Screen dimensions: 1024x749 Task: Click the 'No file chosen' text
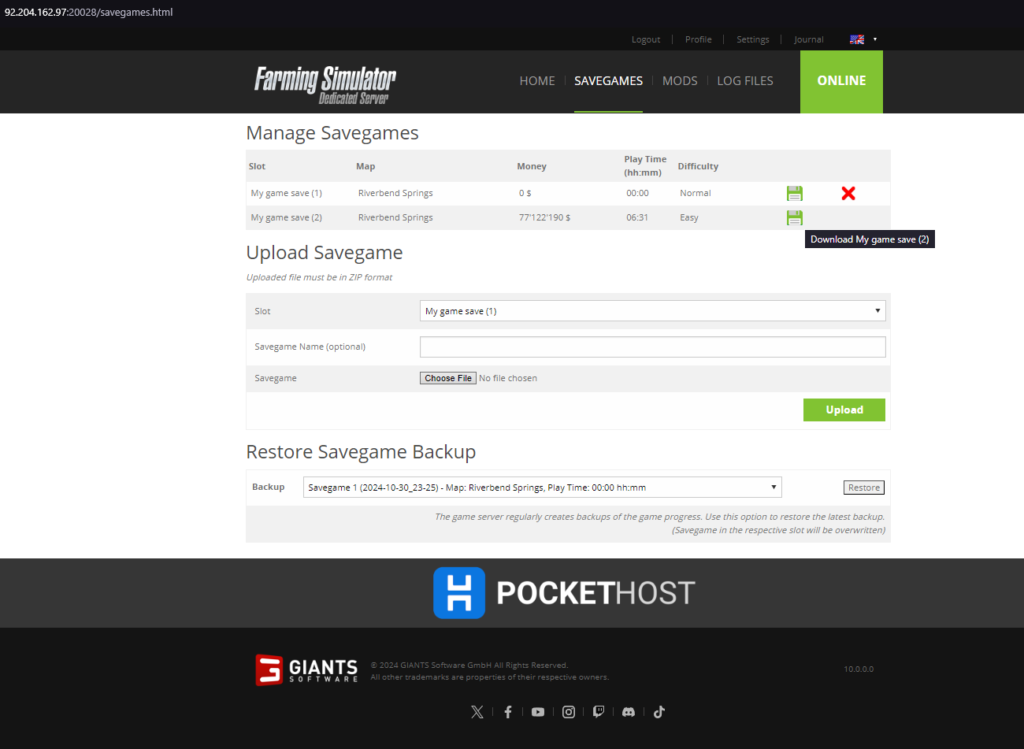(508, 378)
